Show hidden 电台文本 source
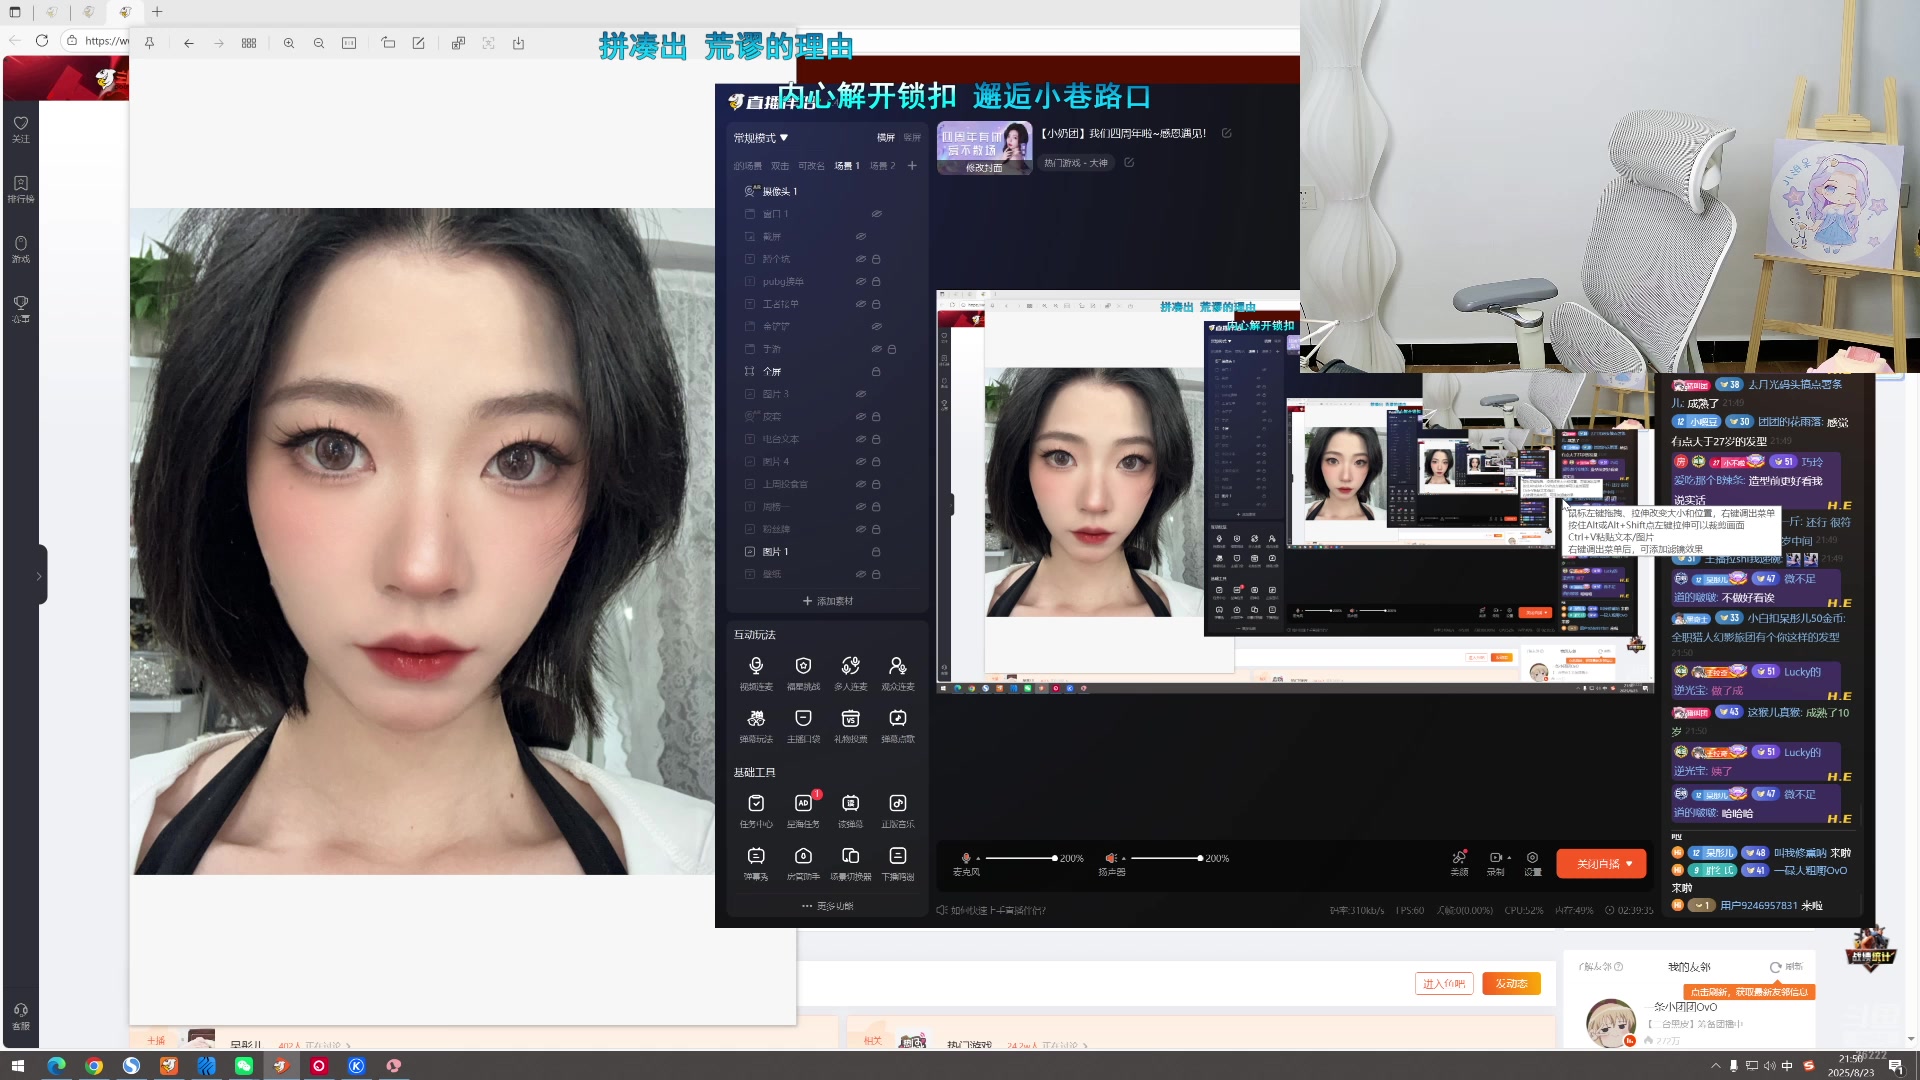The height and width of the screenshot is (1080, 1920). tap(860, 439)
